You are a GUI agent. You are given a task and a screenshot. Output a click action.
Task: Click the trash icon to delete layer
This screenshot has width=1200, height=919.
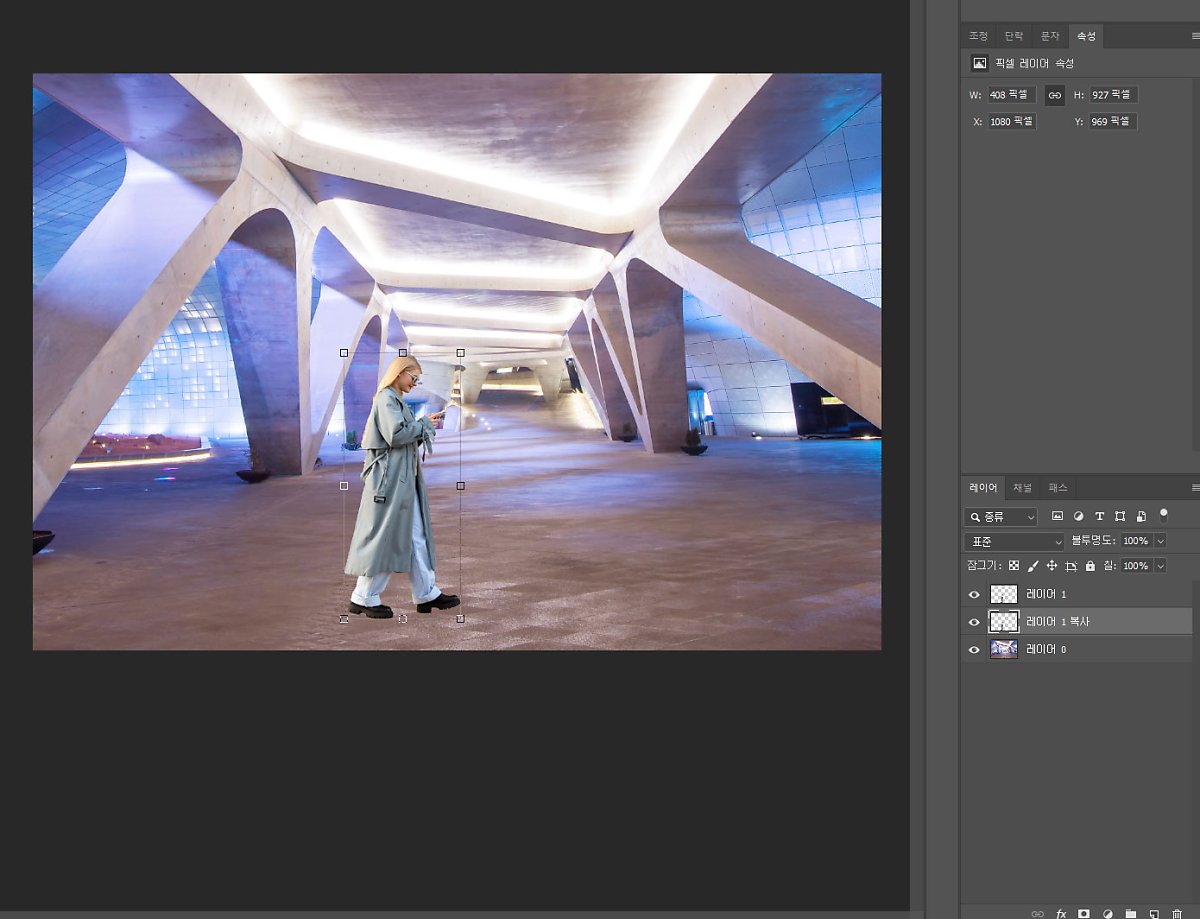point(1176,913)
